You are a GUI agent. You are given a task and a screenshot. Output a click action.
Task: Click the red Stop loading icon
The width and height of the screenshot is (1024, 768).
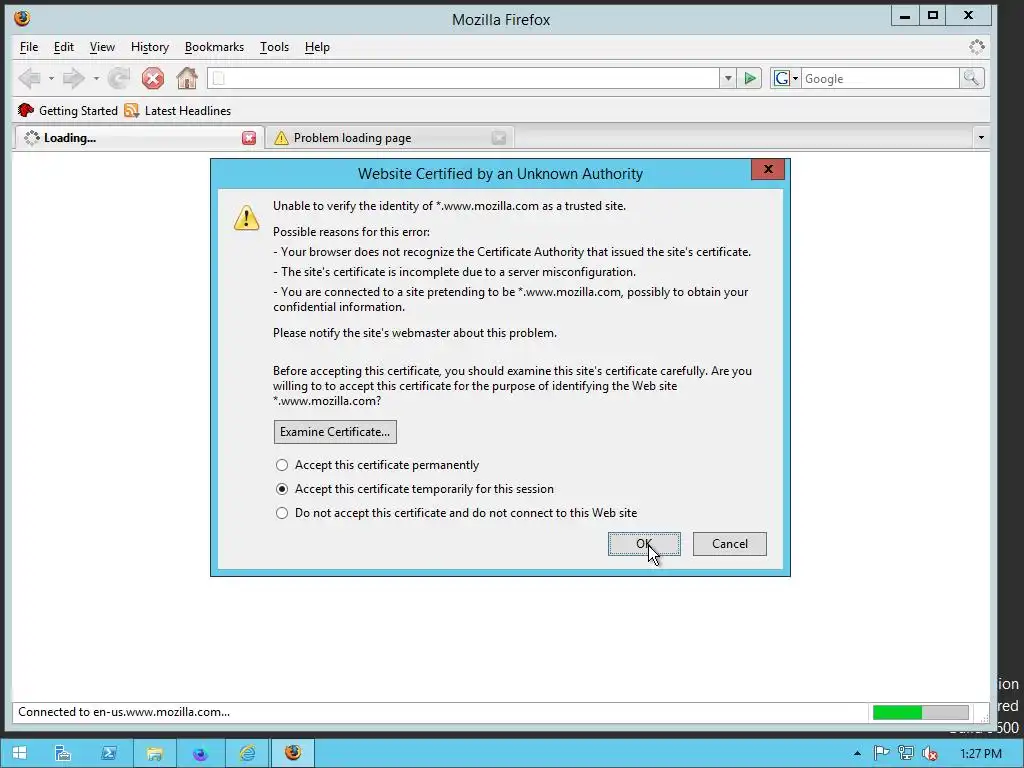[x=153, y=79]
